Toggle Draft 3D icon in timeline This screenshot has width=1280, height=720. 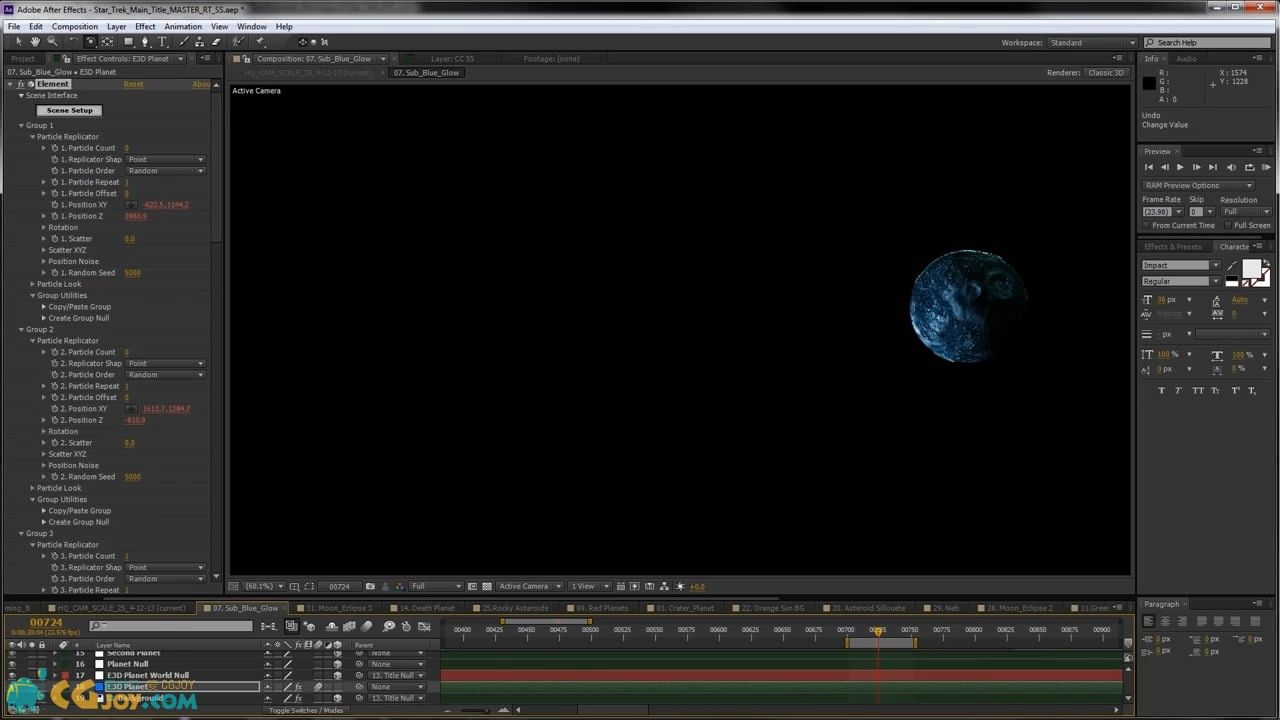point(310,626)
